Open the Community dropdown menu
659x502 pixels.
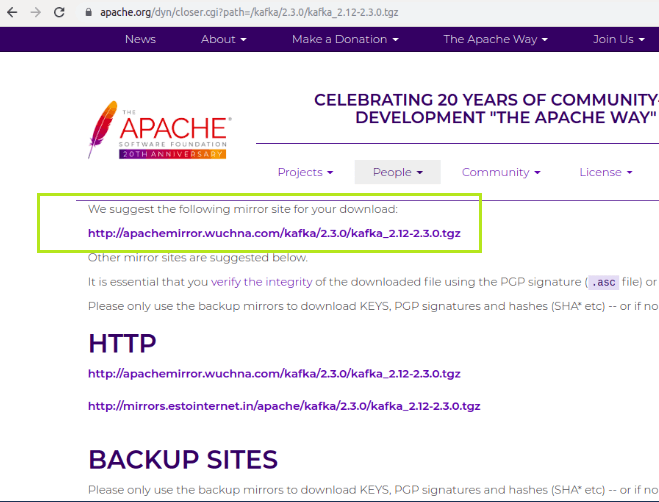tap(501, 172)
